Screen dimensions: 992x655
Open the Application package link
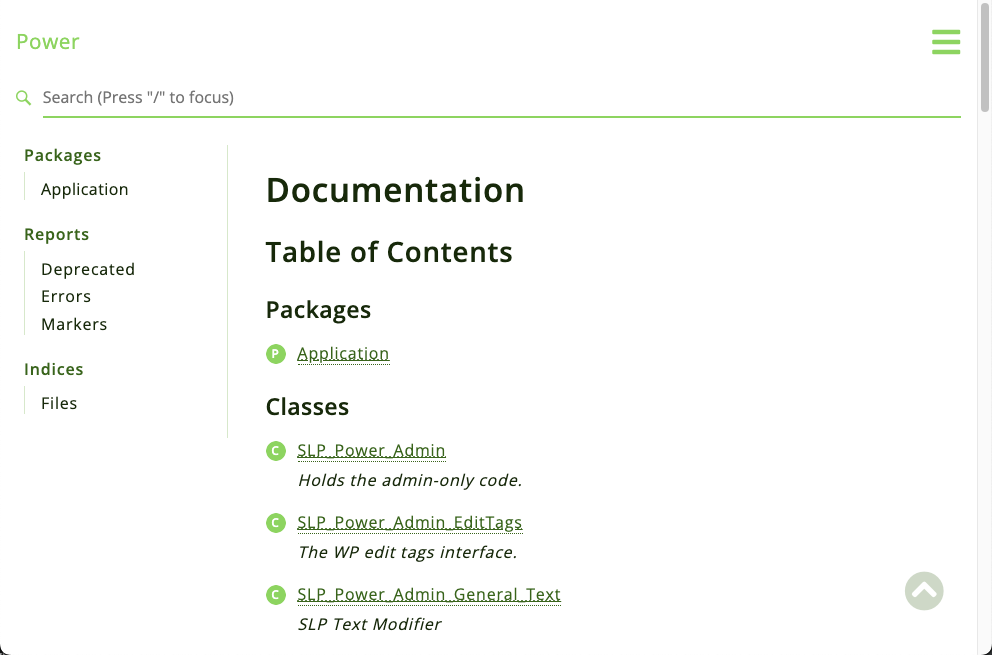point(343,353)
